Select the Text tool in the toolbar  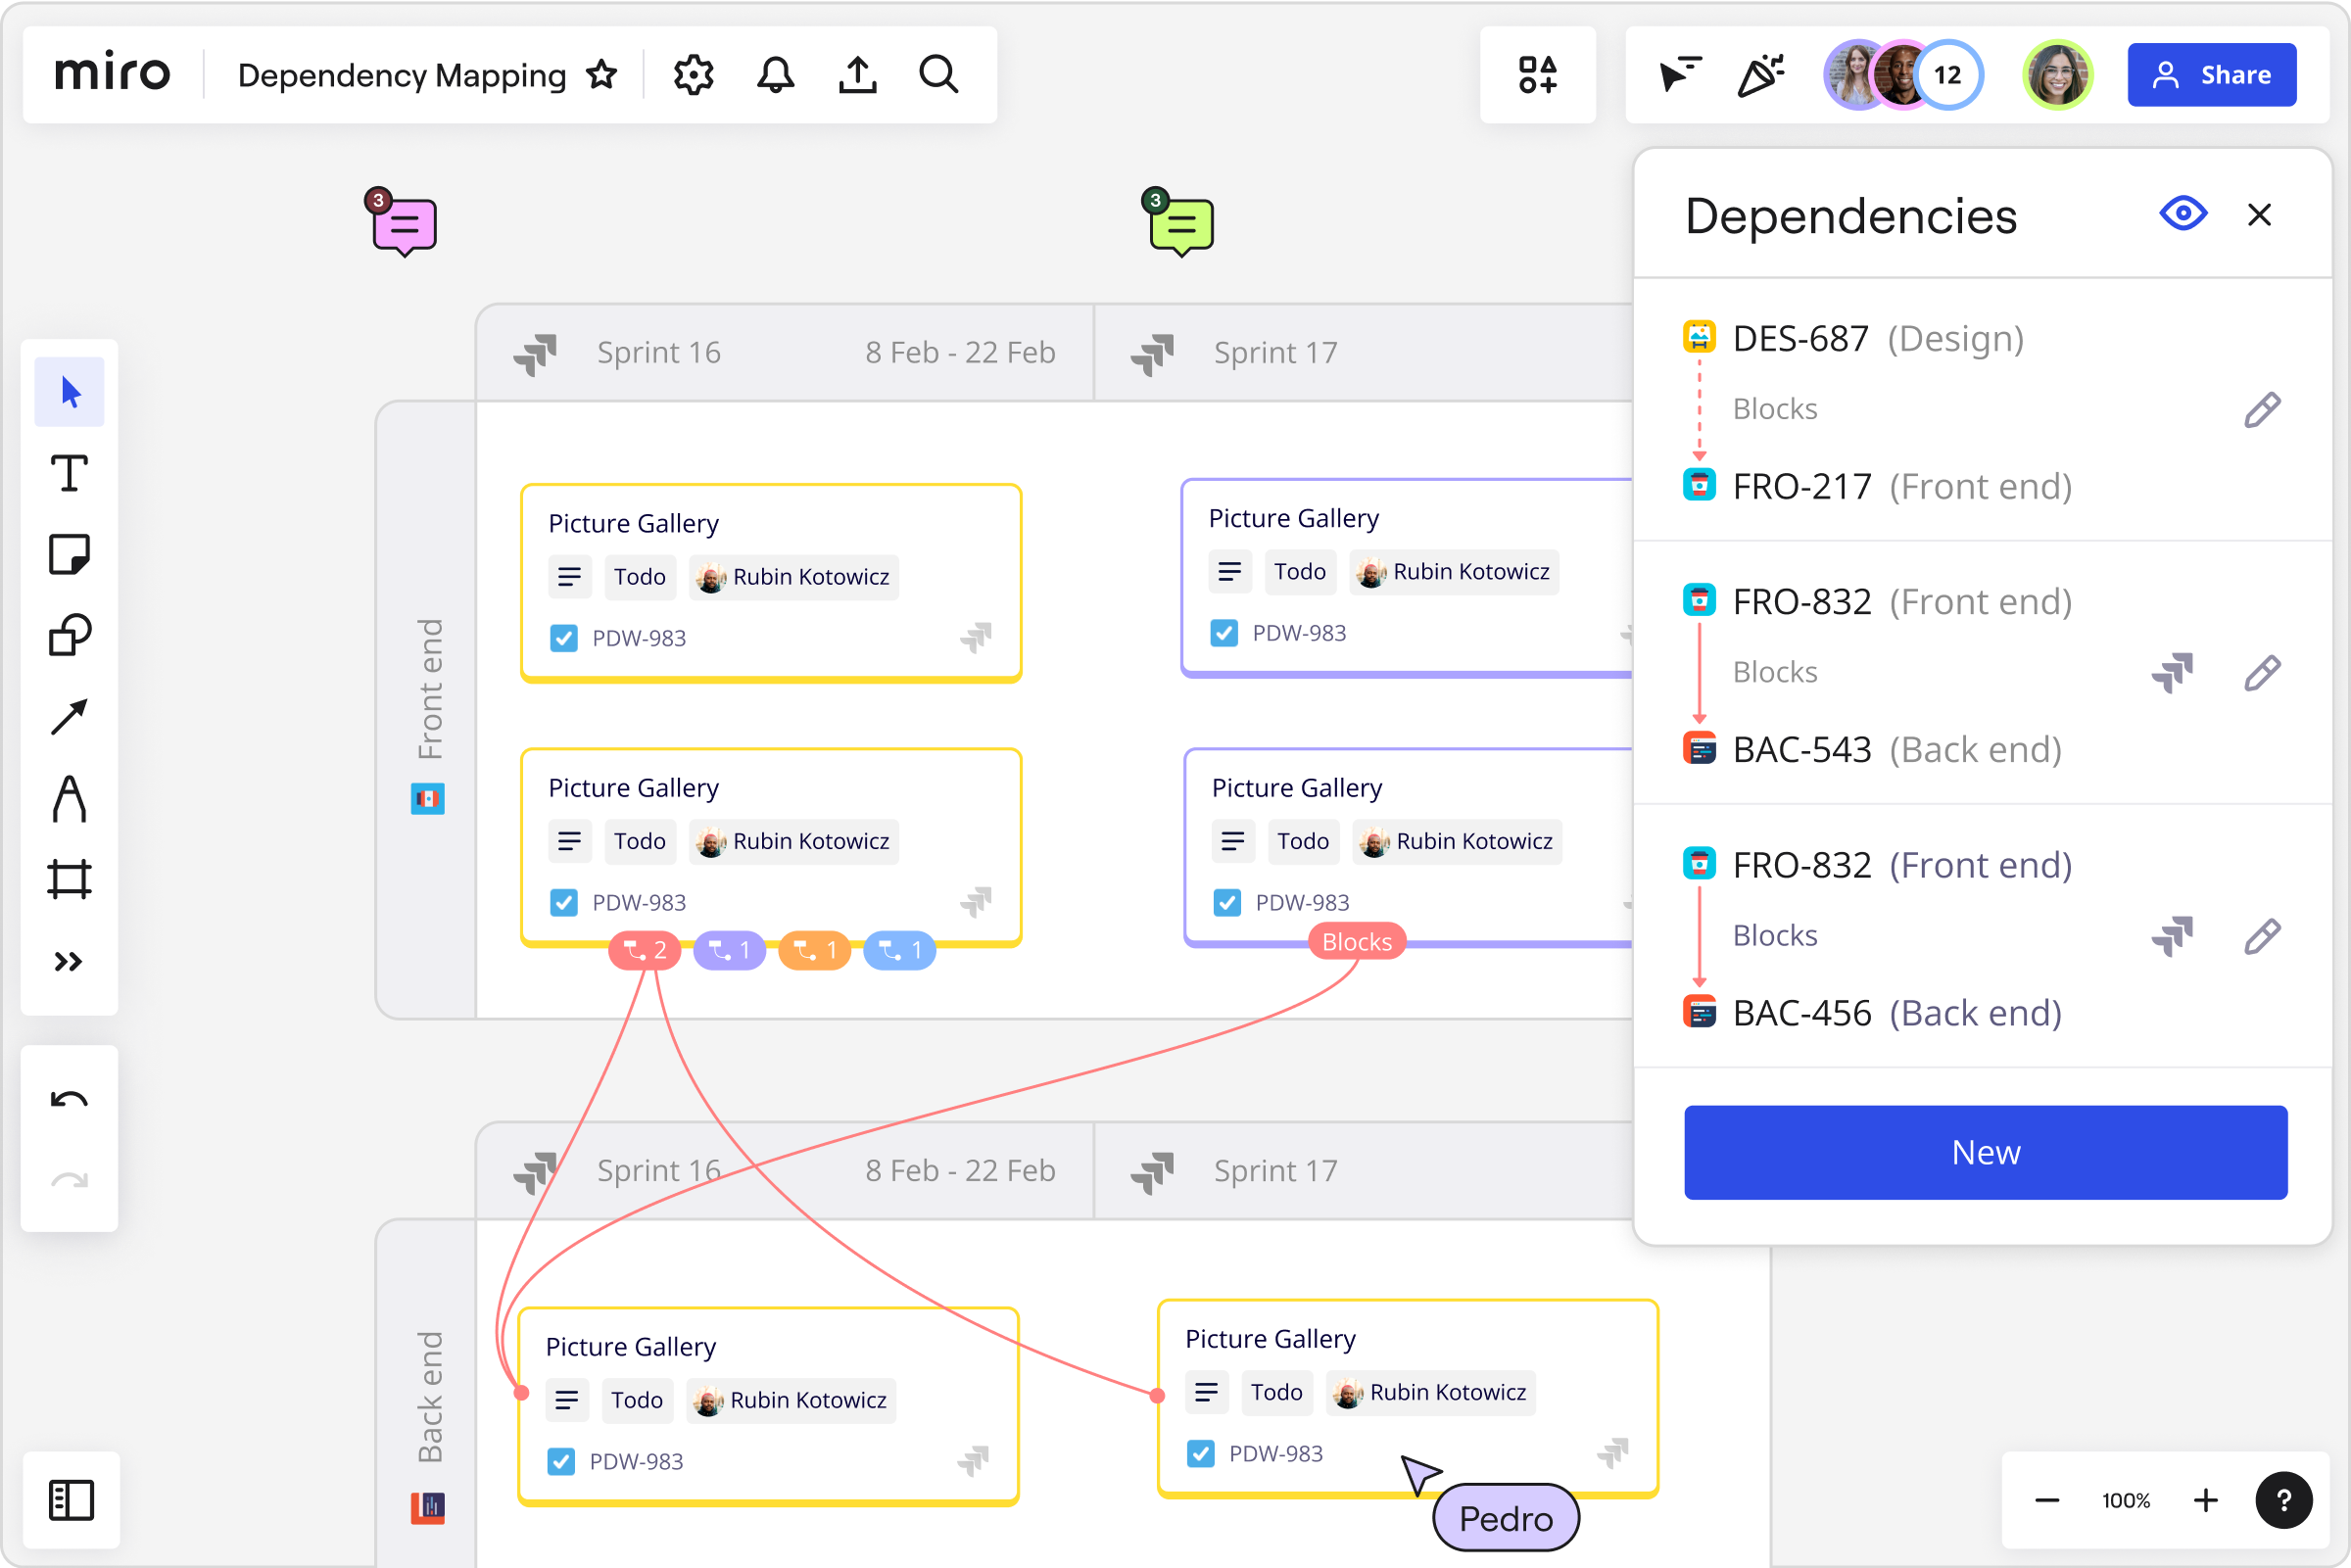[x=69, y=473]
